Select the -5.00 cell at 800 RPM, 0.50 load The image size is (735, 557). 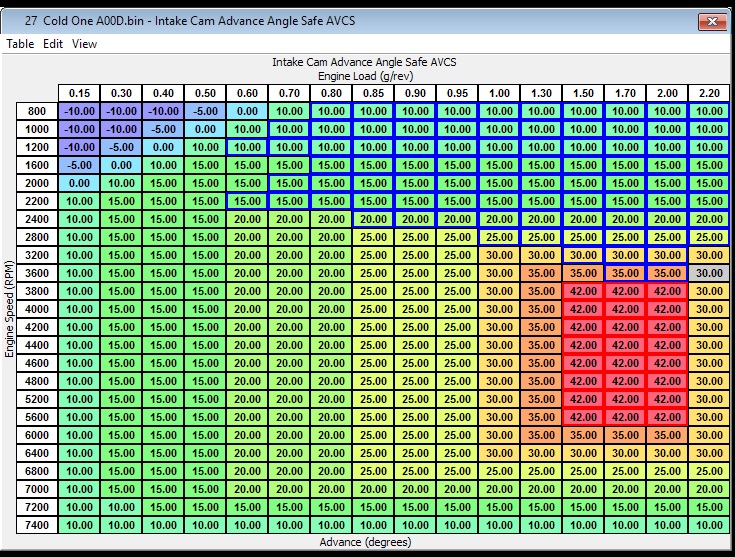click(x=205, y=111)
